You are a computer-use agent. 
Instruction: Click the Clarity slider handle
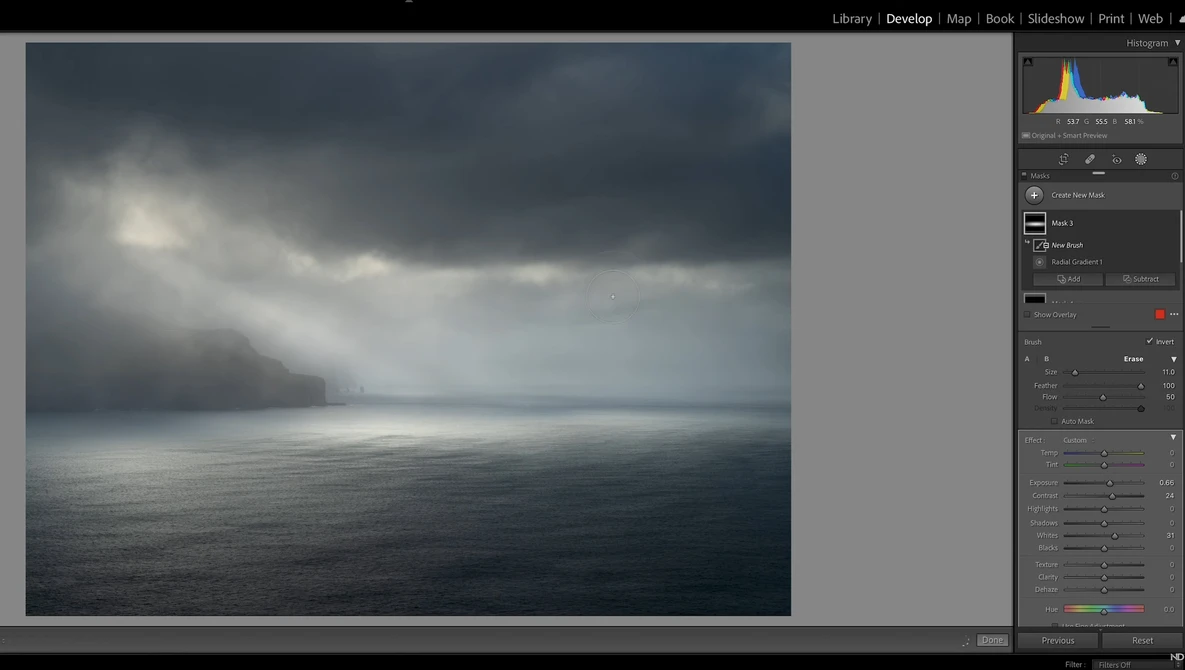(x=1104, y=578)
